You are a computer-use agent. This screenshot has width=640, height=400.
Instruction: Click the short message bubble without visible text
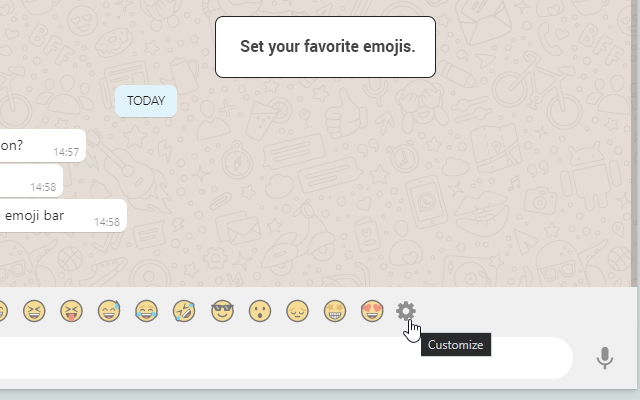point(30,181)
